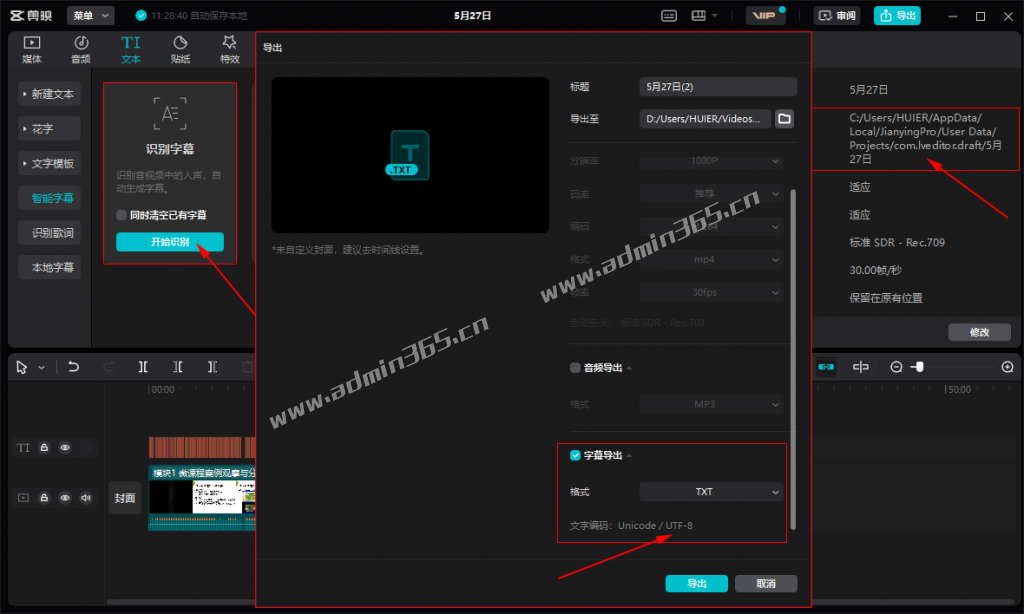
Task: Click the keyboard shortcuts icon in title bar
Action: [669, 16]
